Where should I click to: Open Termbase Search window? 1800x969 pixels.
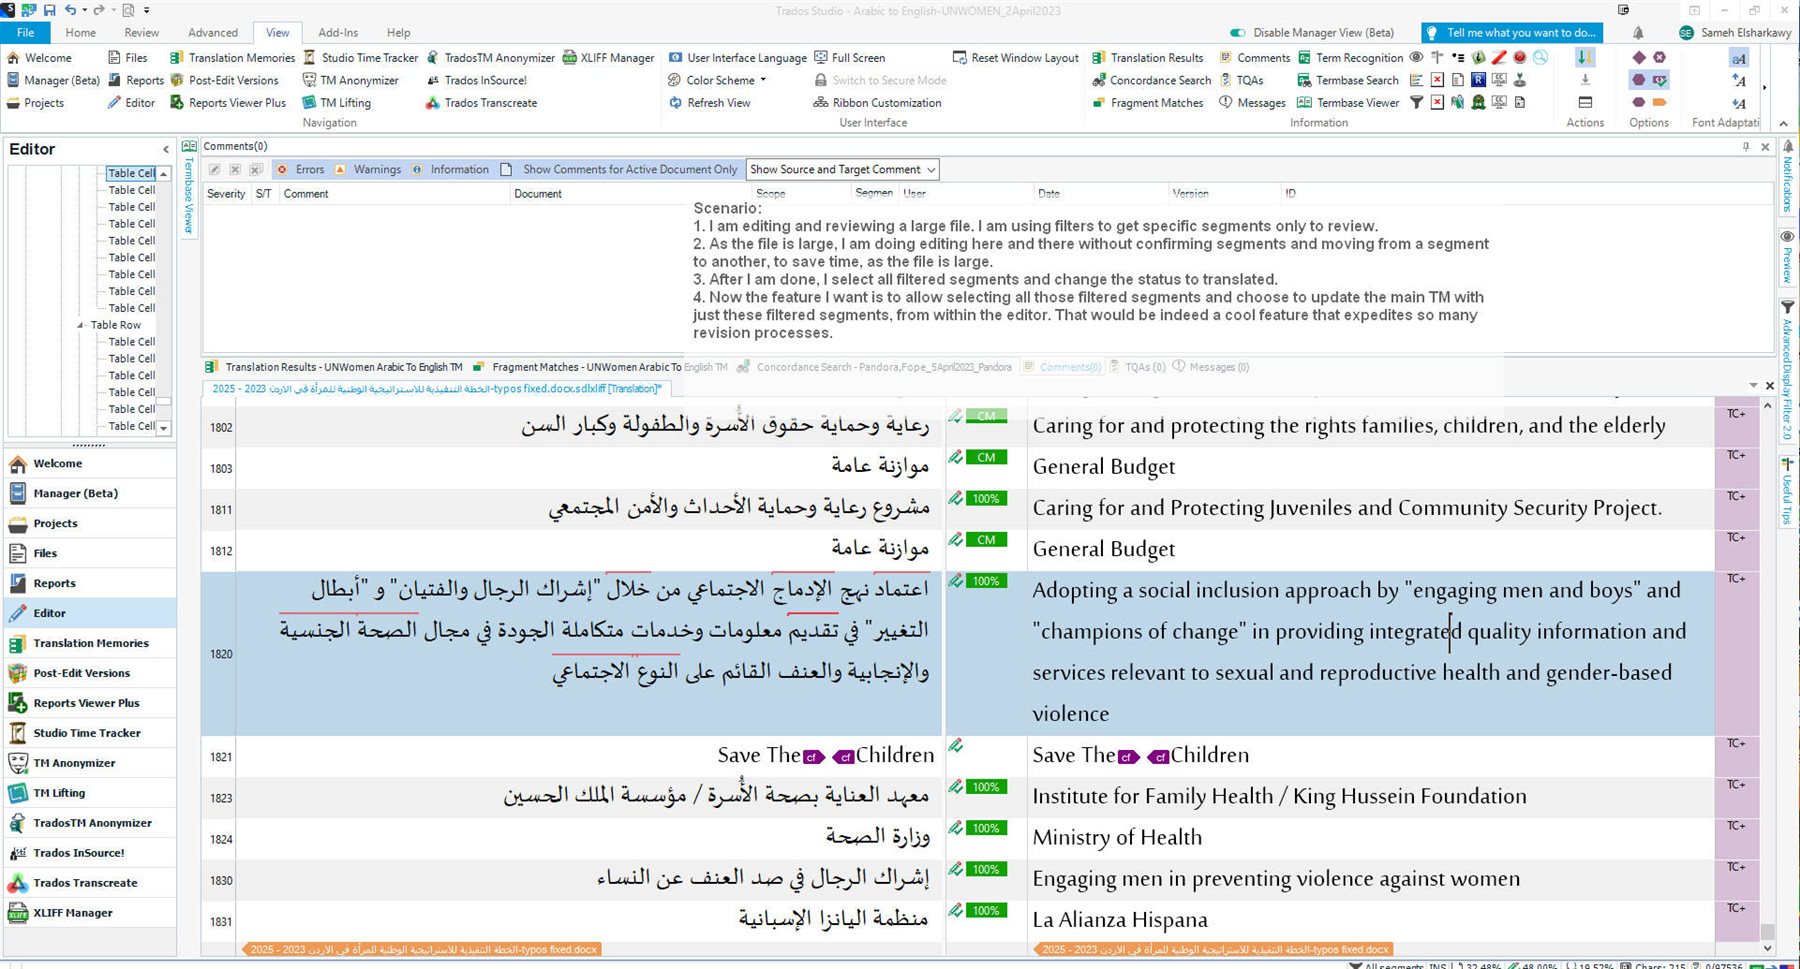pyautogui.click(x=1347, y=80)
